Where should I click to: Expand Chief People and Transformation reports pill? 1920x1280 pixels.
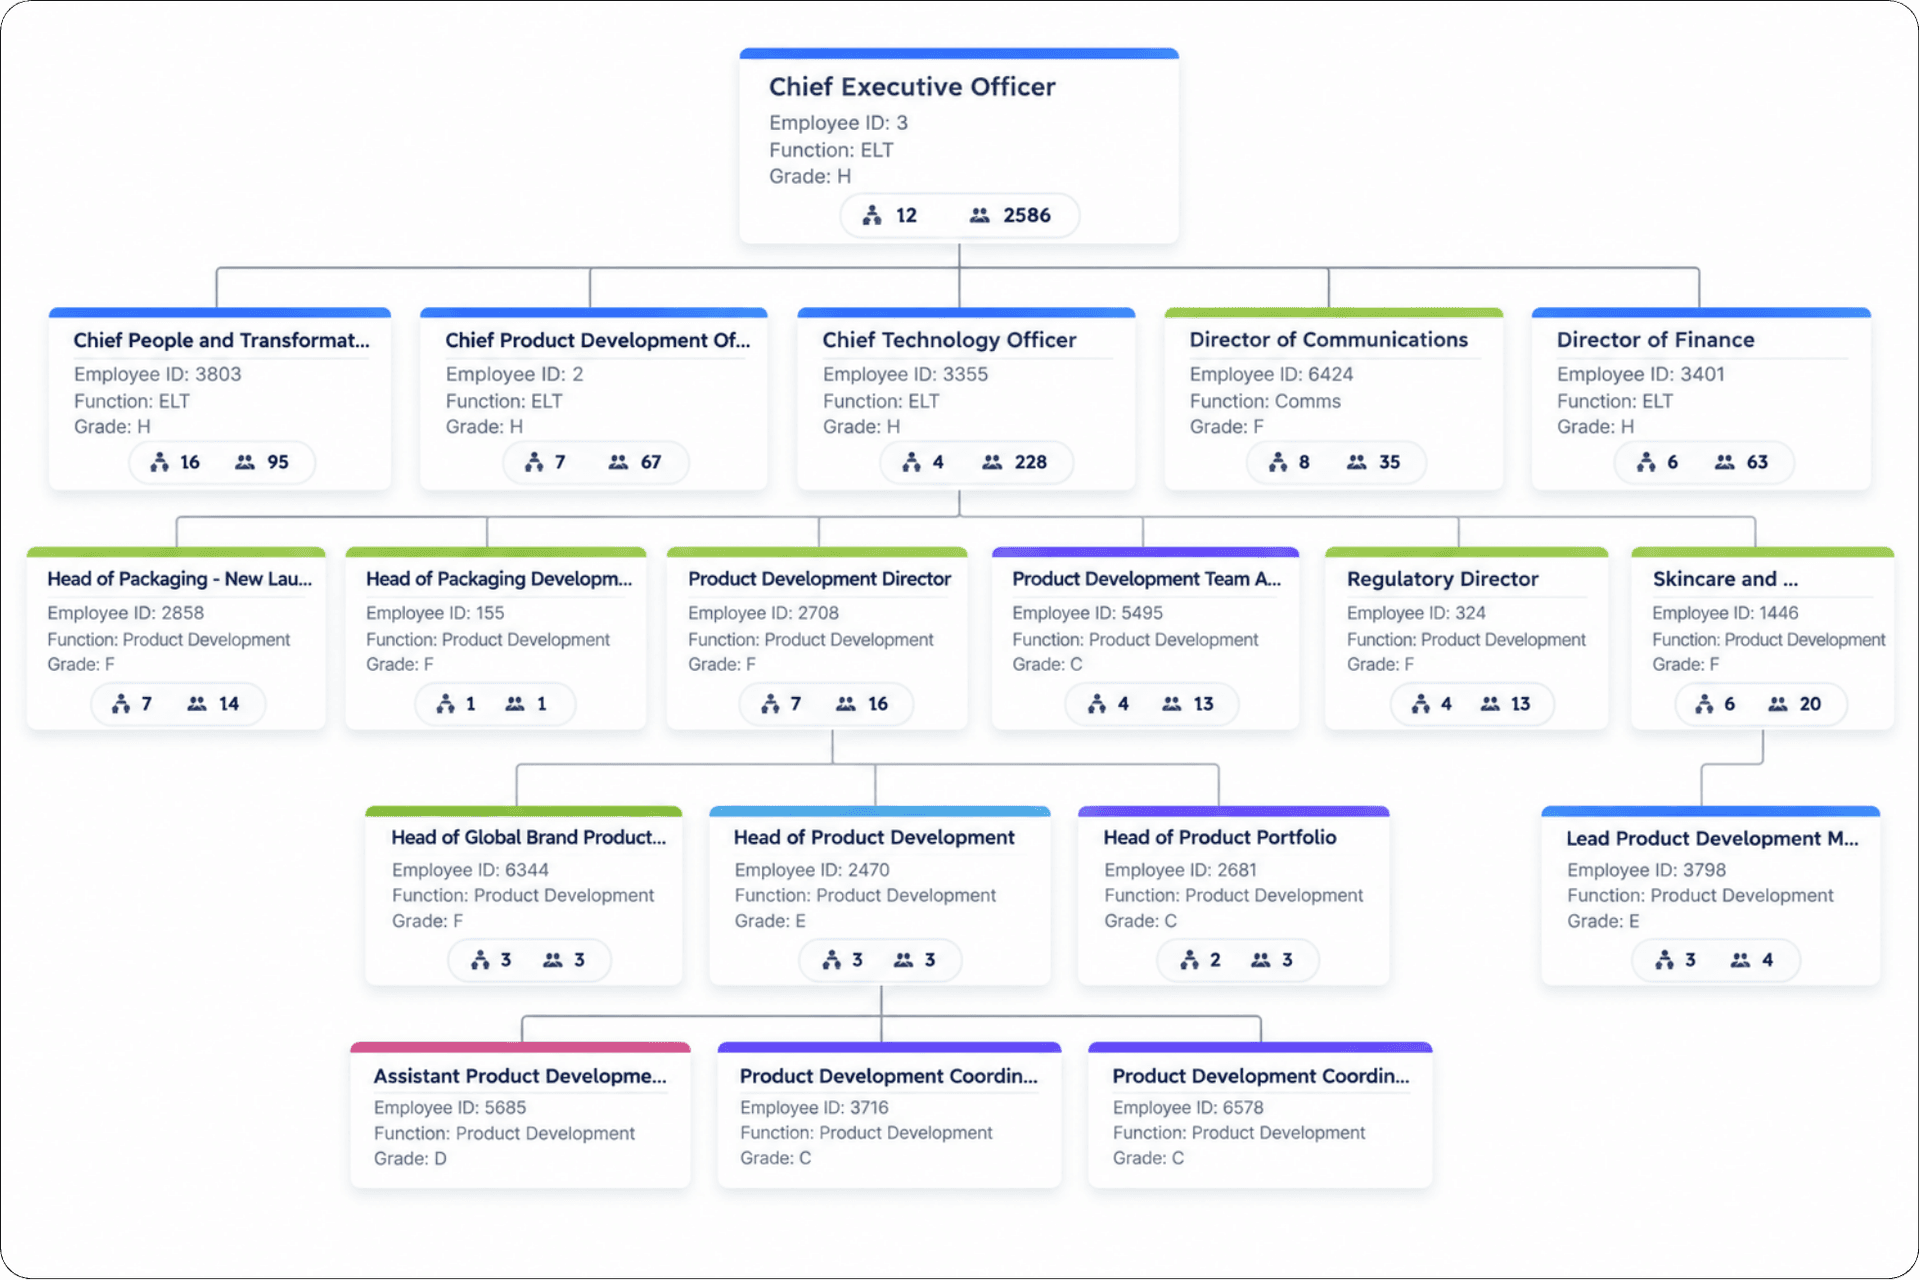222,462
